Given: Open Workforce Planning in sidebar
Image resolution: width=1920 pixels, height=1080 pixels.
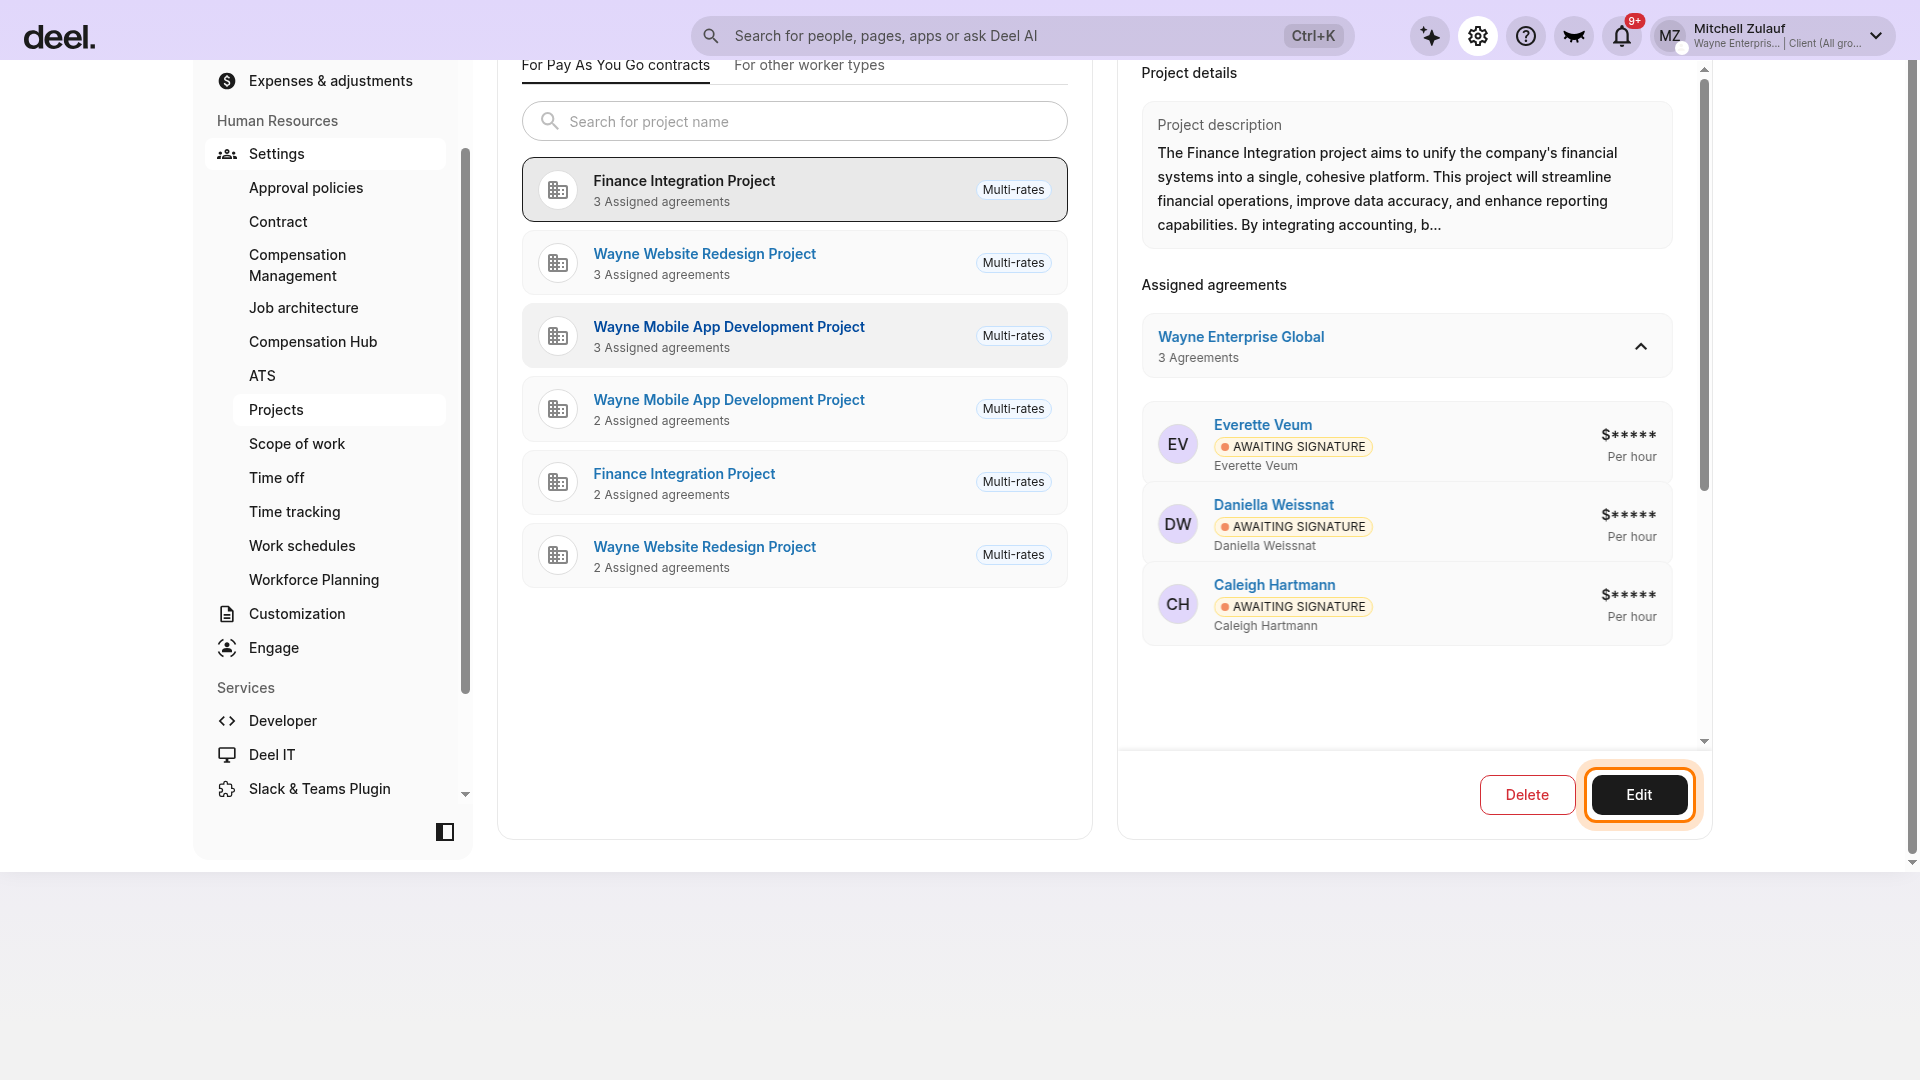Looking at the screenshot, I should click(314, 580).
